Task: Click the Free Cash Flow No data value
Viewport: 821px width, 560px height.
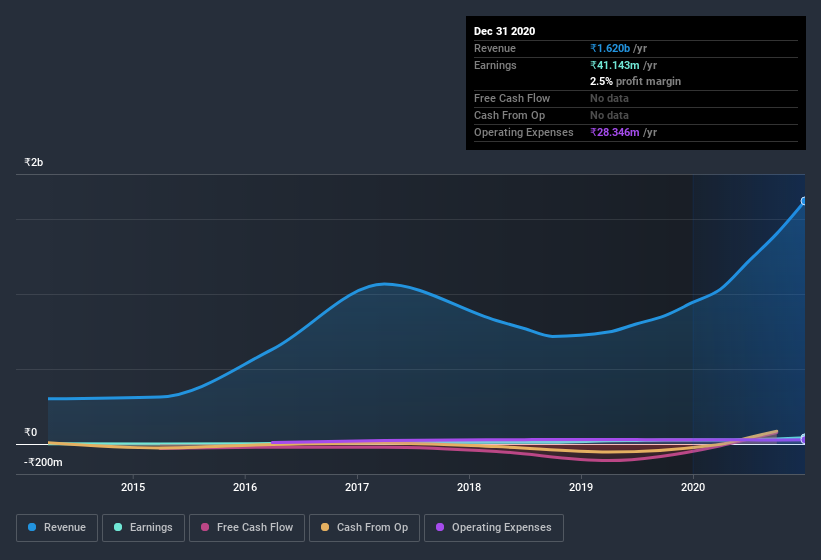Action: [609, 98]
